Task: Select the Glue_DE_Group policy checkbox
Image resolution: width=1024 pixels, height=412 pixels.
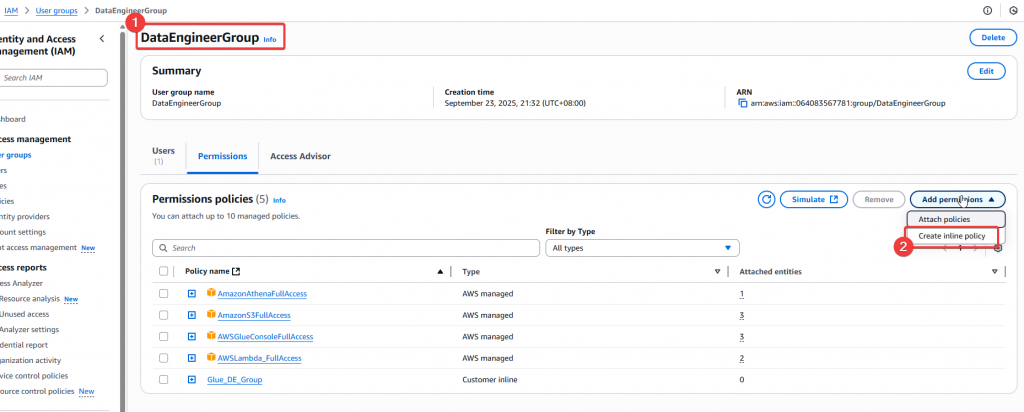Action: pyautogui.click(x=164, y=380)
